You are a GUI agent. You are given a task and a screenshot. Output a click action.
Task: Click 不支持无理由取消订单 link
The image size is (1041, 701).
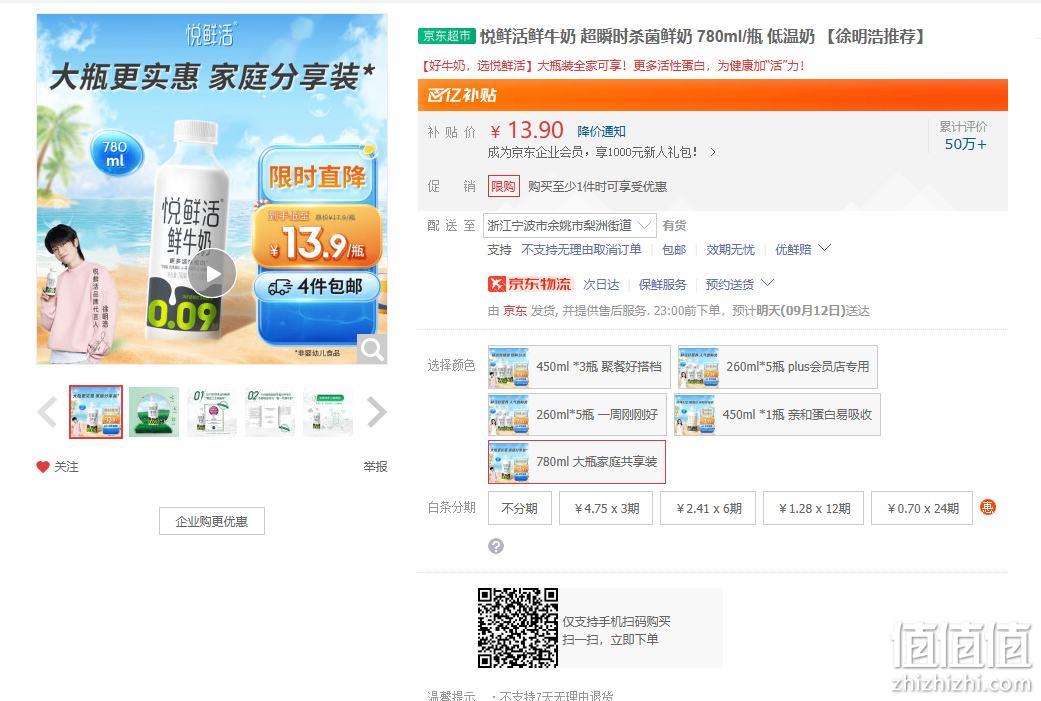pos(582,250)
